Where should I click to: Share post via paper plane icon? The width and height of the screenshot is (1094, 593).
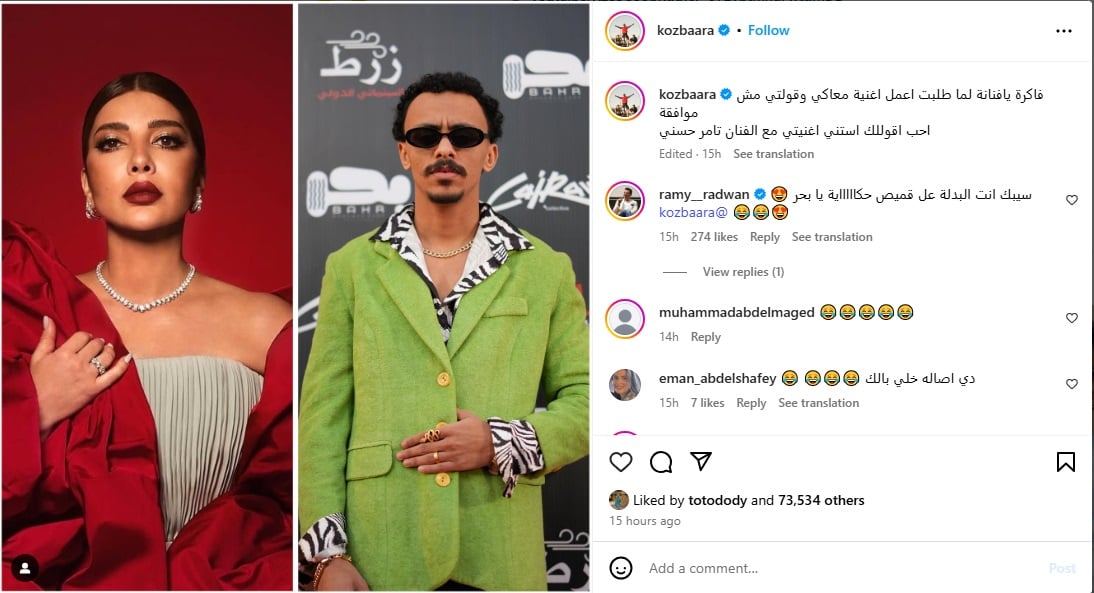[700, 461]
